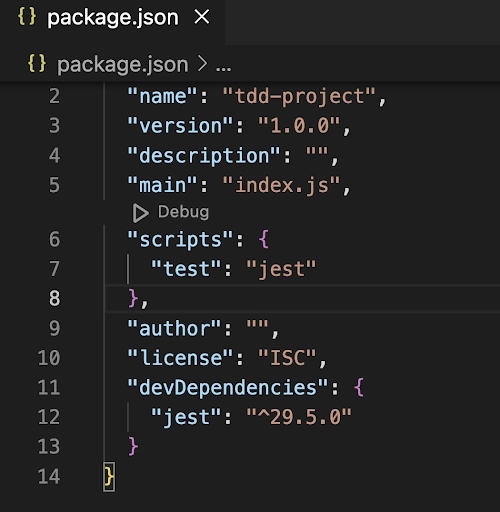Click the opening brace of the scripts object
Image resolution: width=500 pixels, height=512 pixels.
(263, 239)
